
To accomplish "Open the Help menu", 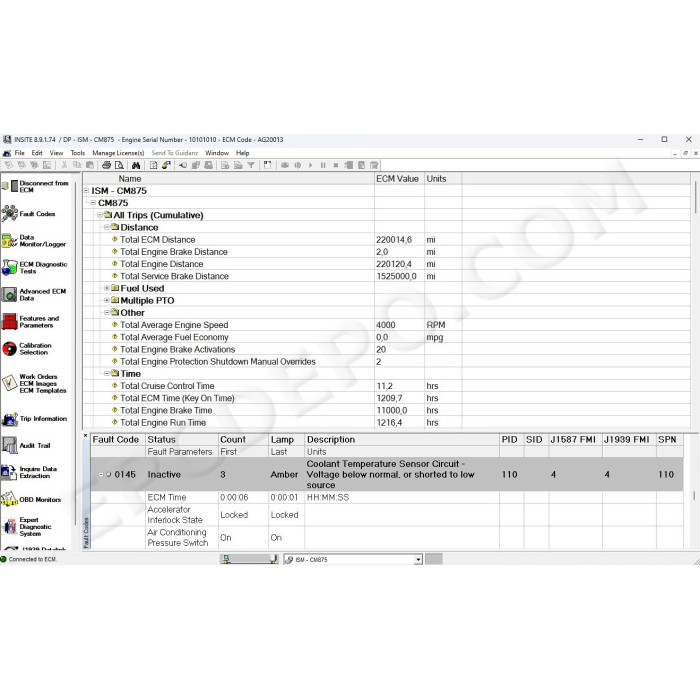I will (x=243, y=153).
